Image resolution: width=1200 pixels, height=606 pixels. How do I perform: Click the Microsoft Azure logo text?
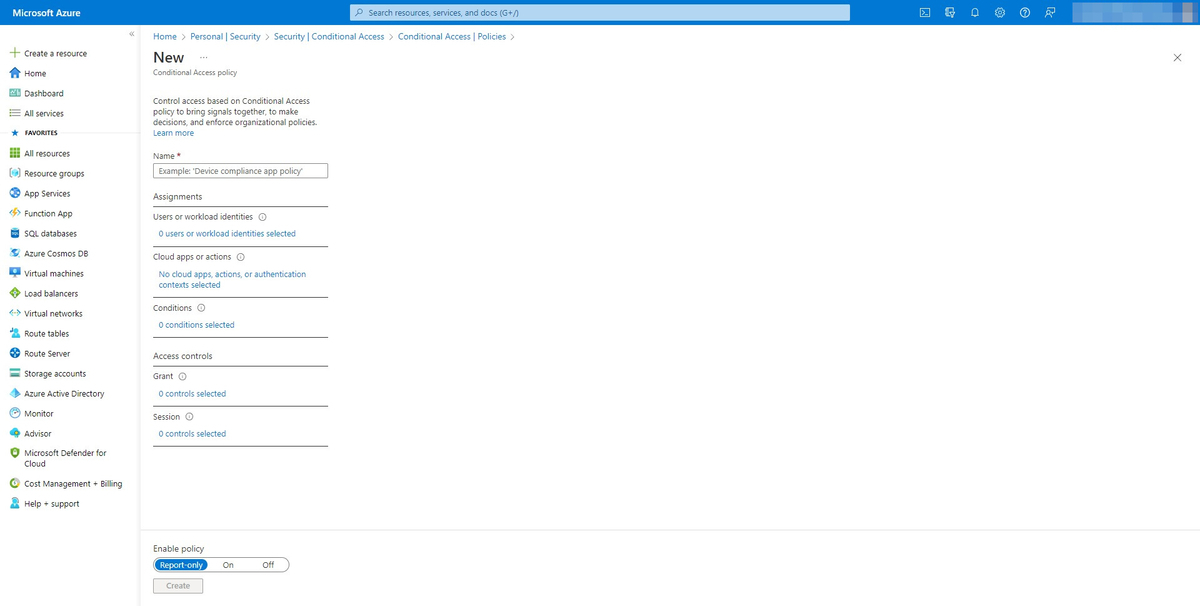pyautogui.click(x=47, y=13)
